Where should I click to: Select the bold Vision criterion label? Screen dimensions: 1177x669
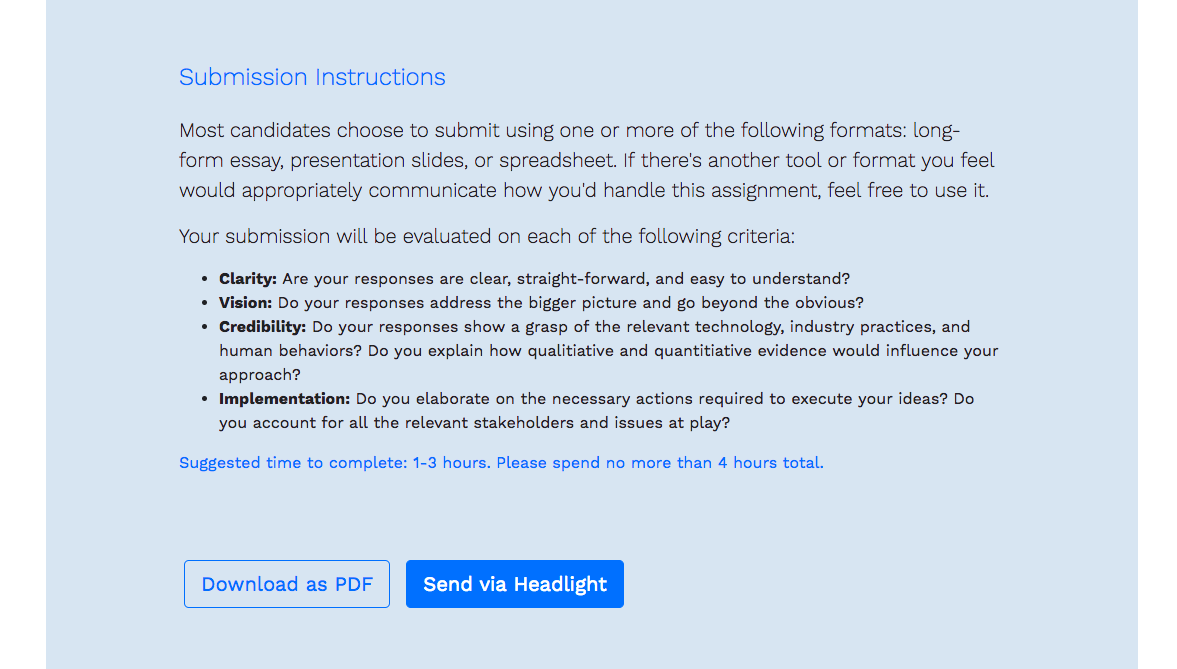click(x=245, y=303)
